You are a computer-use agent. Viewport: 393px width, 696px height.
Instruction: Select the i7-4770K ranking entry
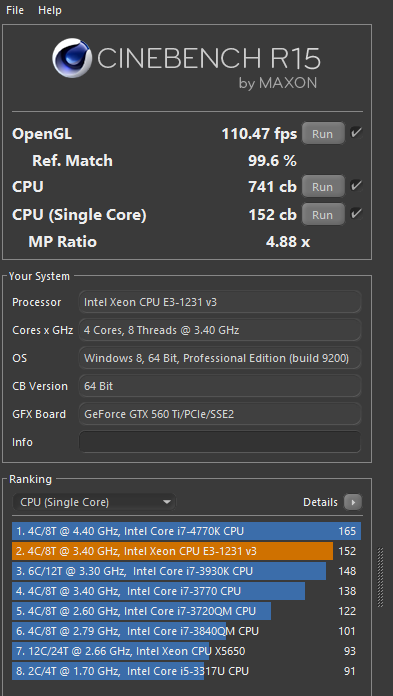coord(187,531)
